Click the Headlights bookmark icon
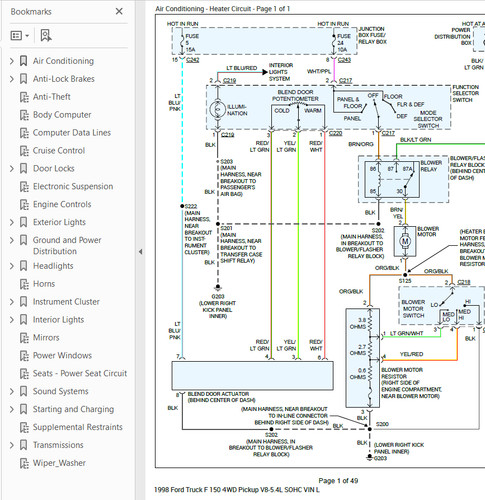The image size is (485, 500). [x=23, y=266]
